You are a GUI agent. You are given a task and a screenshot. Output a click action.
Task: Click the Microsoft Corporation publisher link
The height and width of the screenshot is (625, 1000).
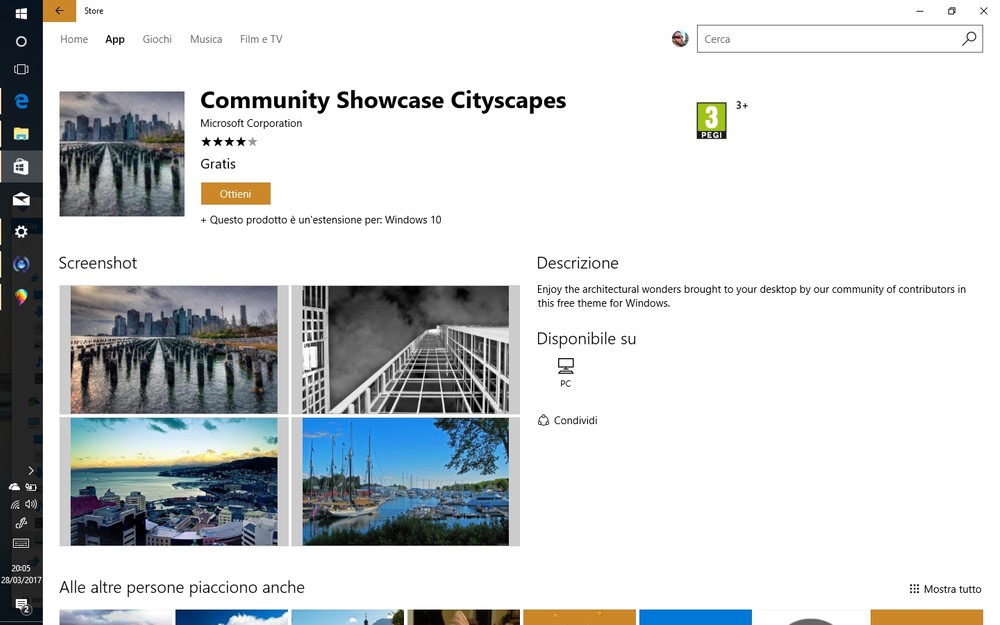(x=251, y=123)
